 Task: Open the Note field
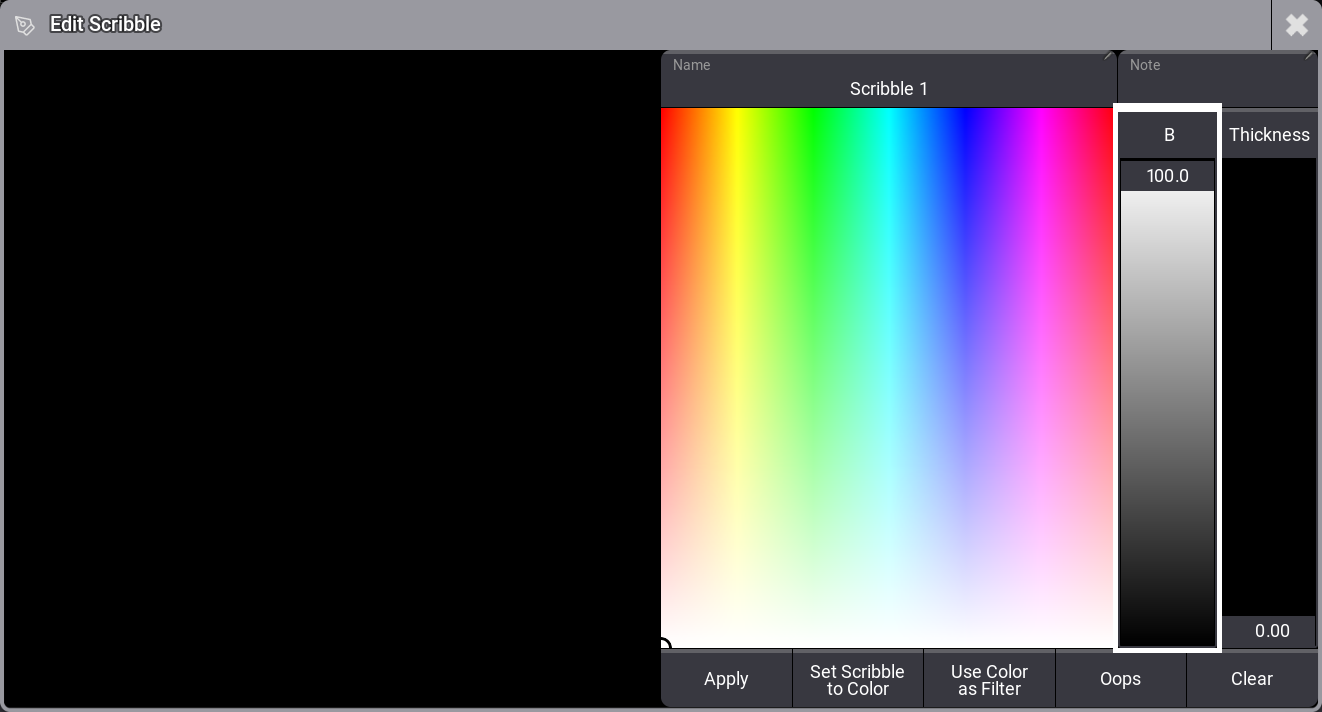[1217, 80]
